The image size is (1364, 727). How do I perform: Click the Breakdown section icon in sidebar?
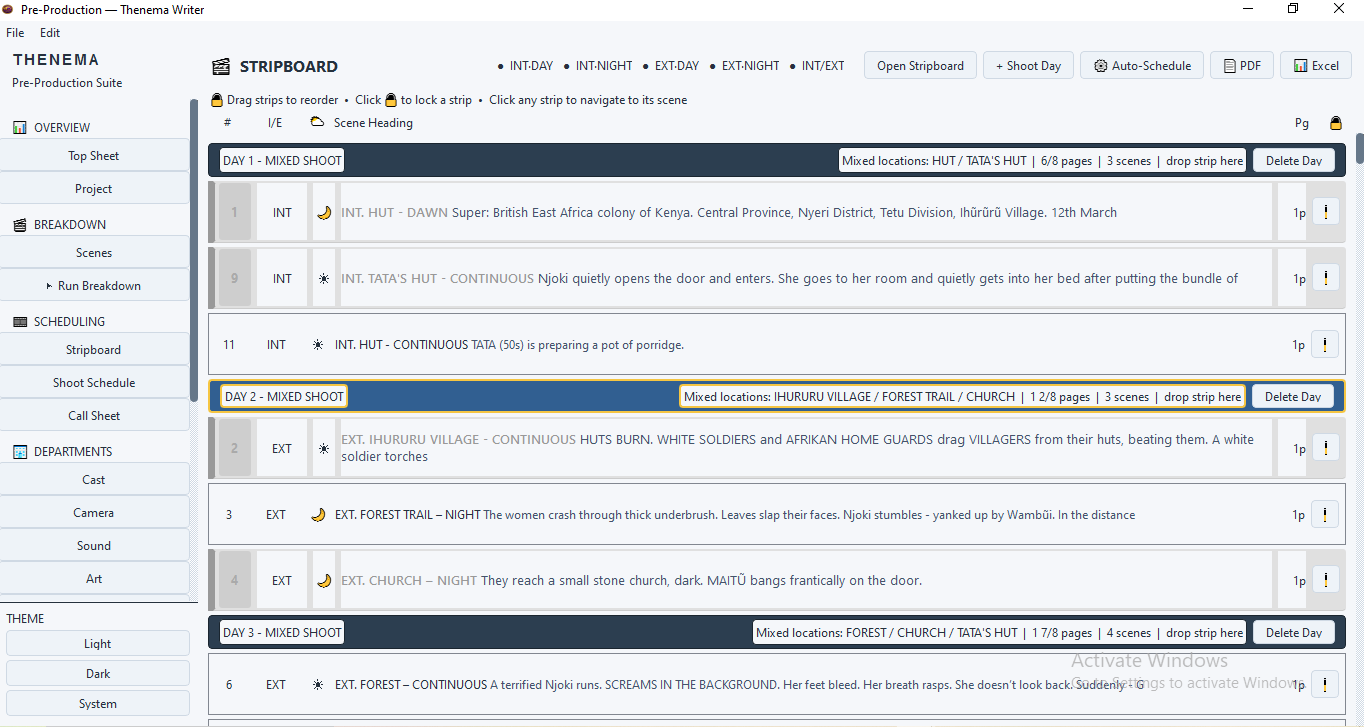pos(20,225)
